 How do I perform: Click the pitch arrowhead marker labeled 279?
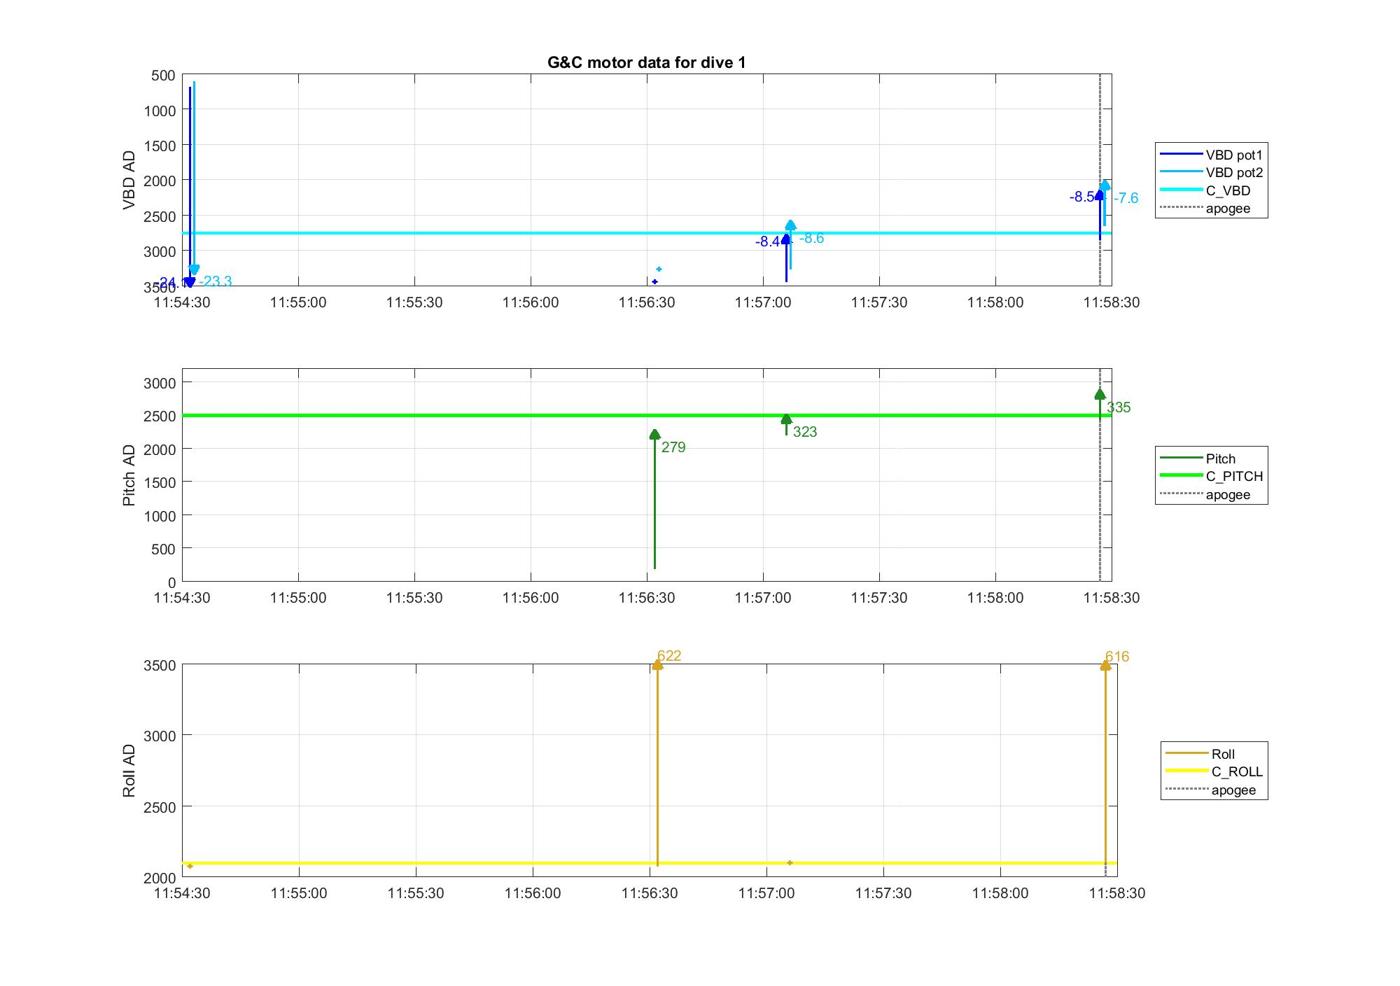pos(655,435)
